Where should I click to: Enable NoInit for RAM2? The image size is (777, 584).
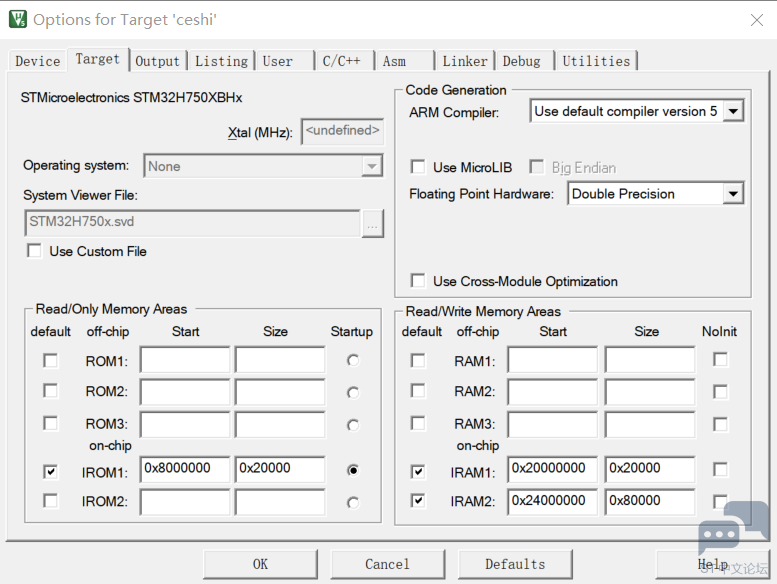[x=720, y=392]
